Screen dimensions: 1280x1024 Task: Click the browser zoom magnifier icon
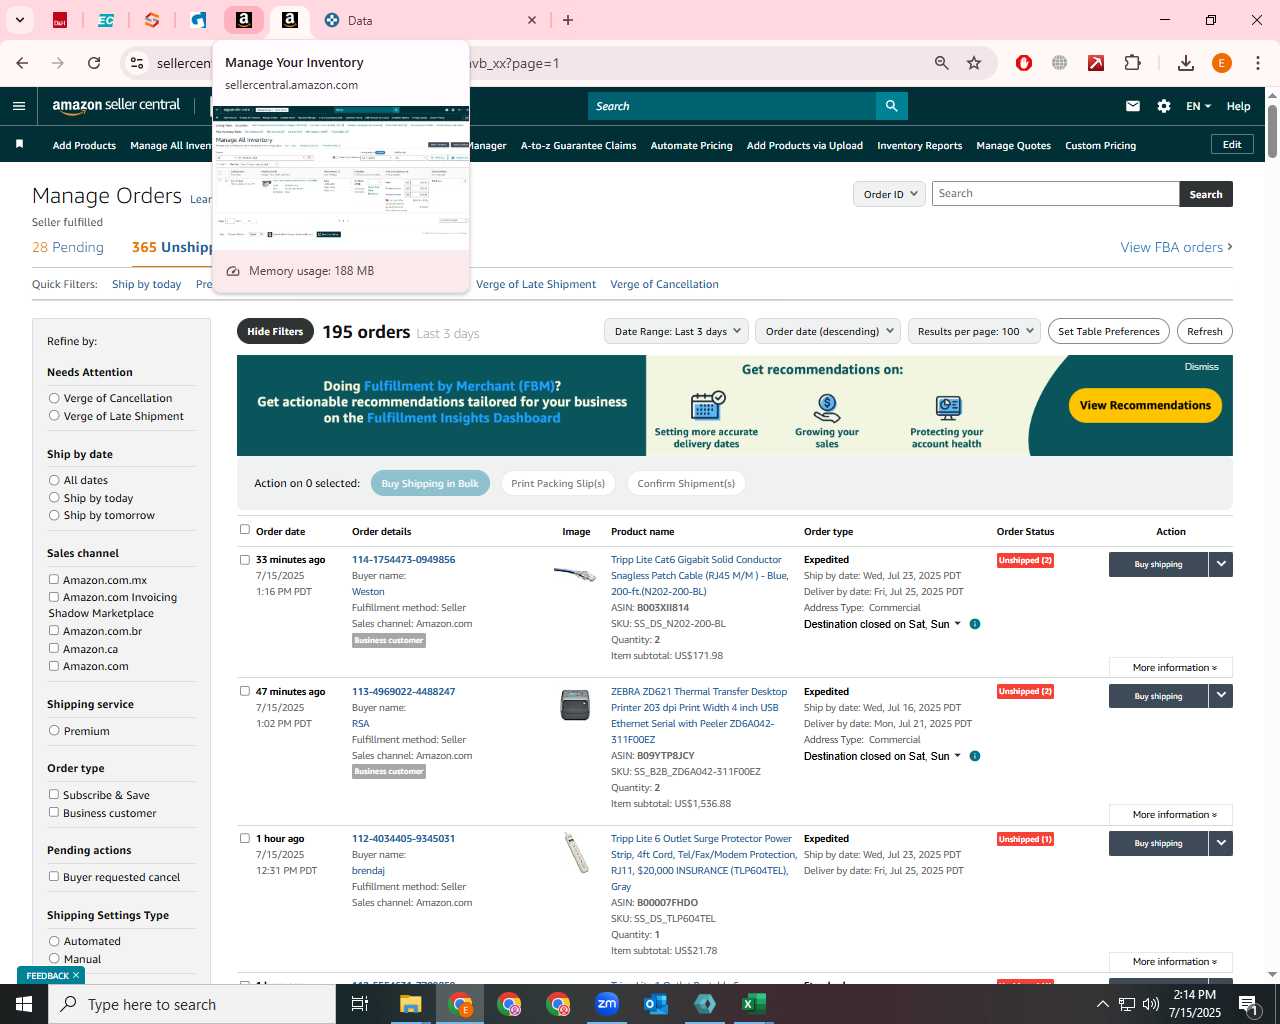pos(941,63)
